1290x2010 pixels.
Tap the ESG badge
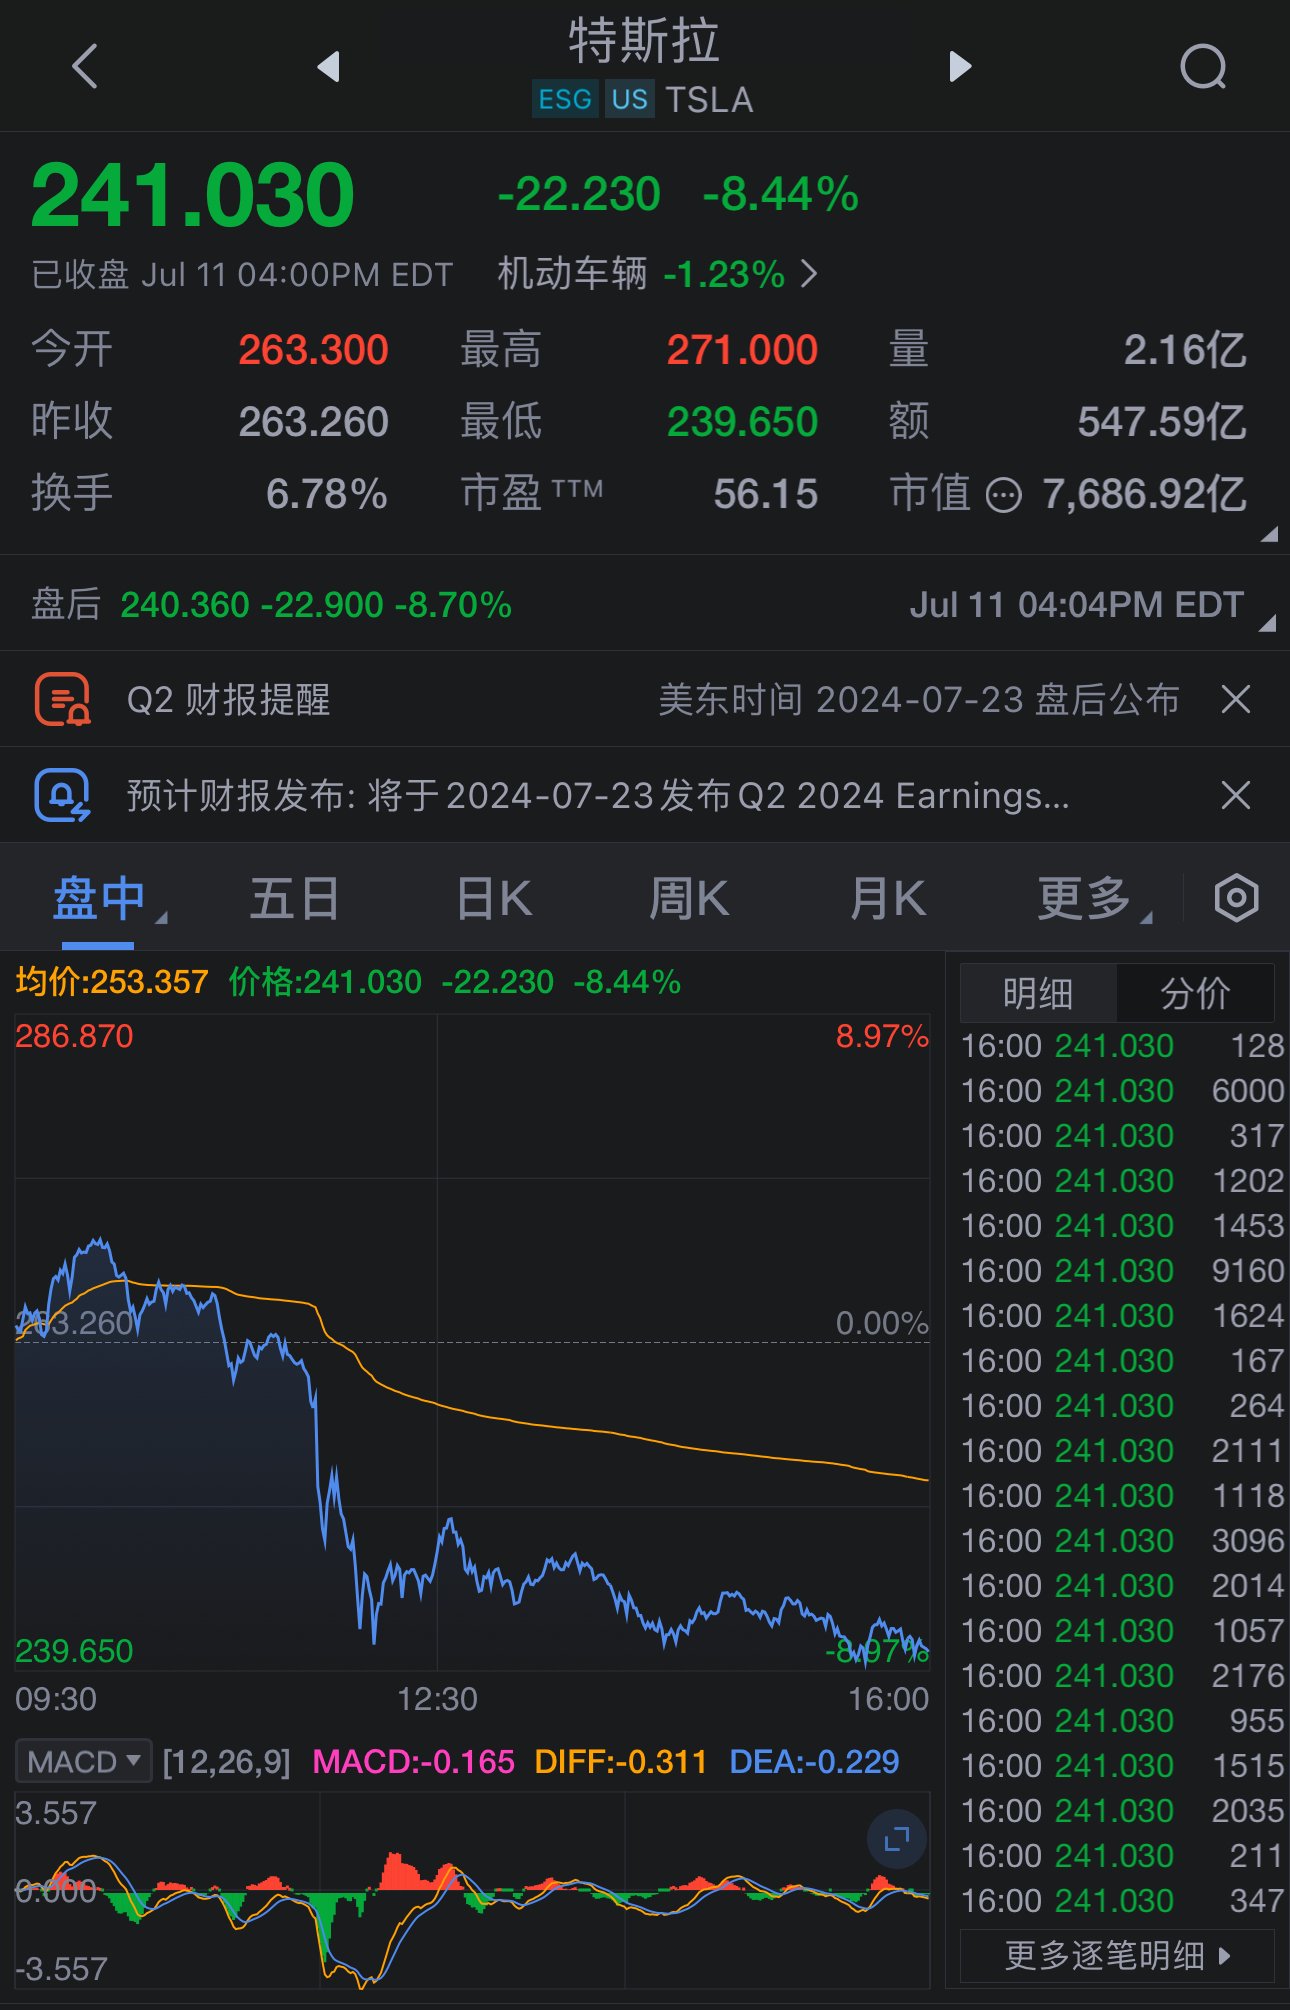565,99
